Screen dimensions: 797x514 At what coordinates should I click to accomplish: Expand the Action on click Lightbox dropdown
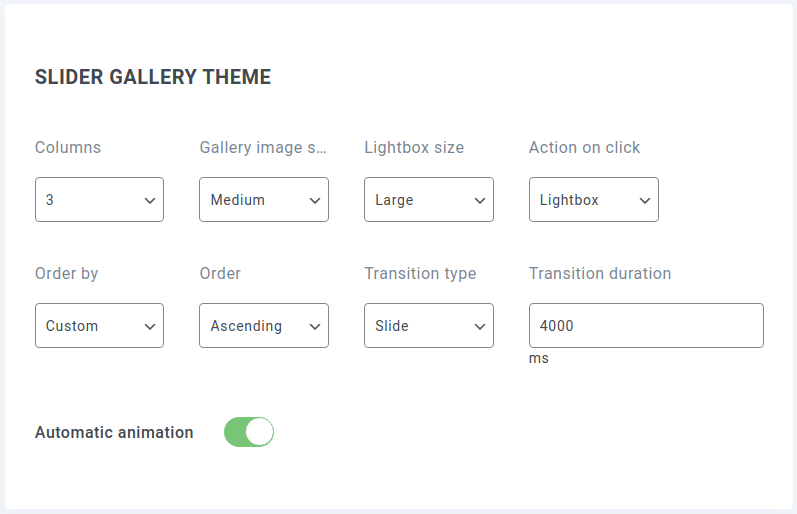593,200
